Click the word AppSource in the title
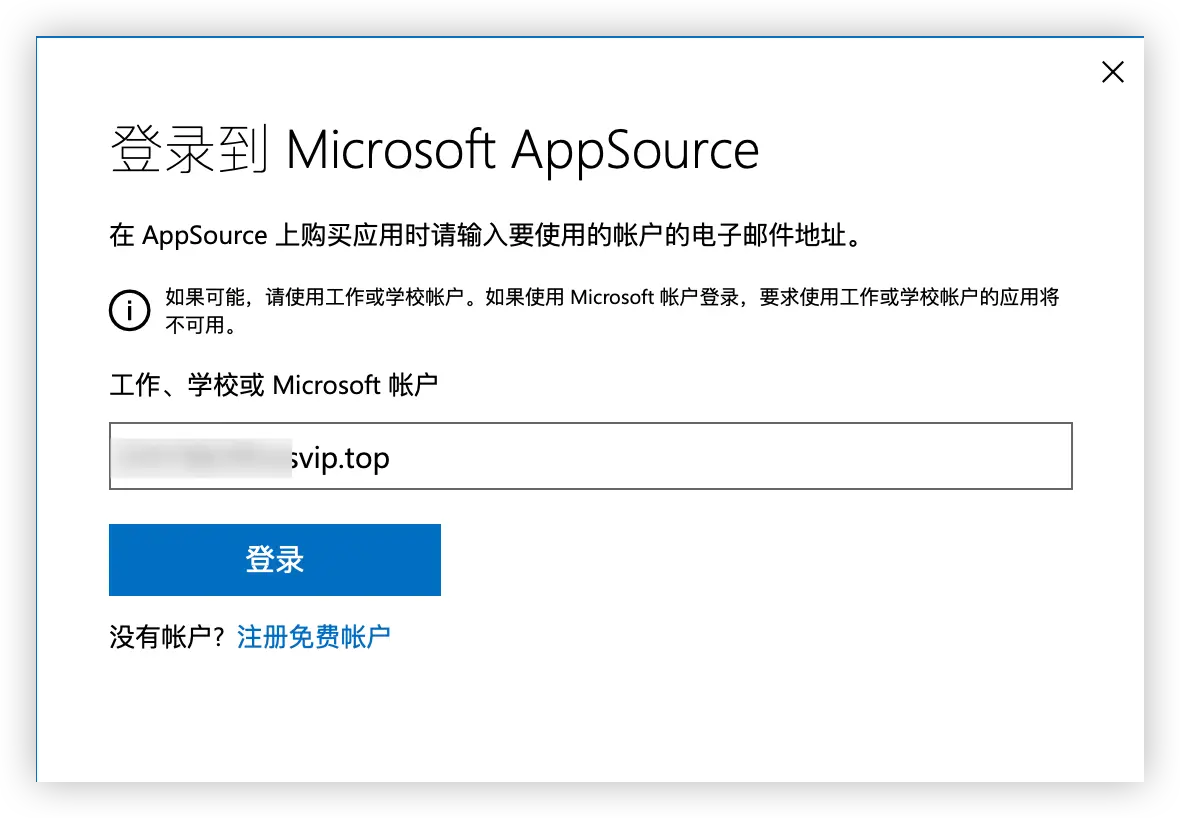The height and width of the screenshot is (818, 1180). click(635, 151)
